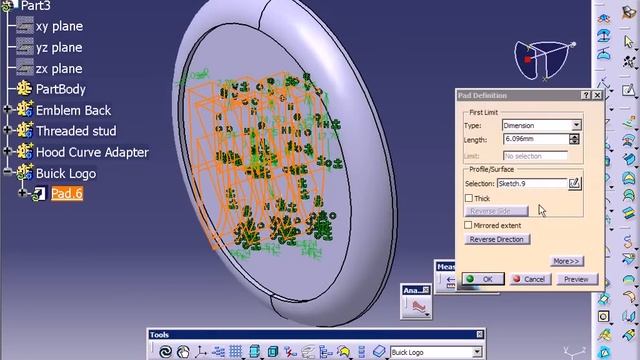Select PartBody in the tree

pos(61,89)
